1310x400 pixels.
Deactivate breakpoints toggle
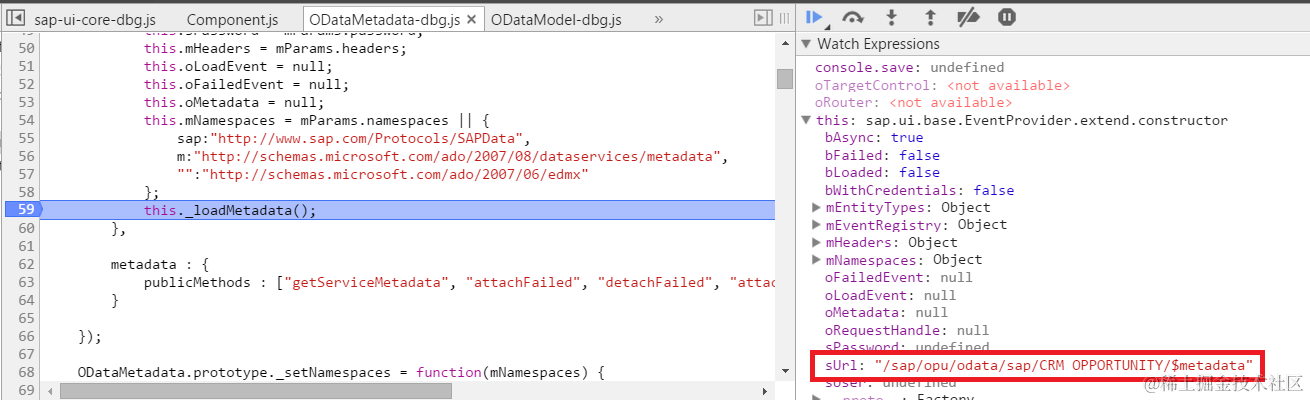coord(968,17)
